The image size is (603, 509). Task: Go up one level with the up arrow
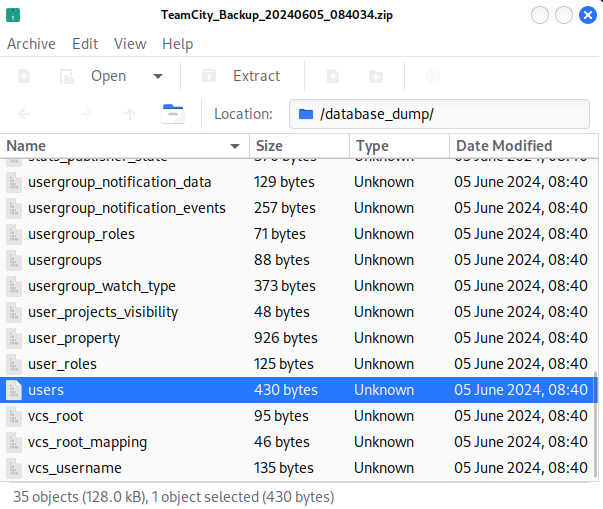[x=130, y=114]
